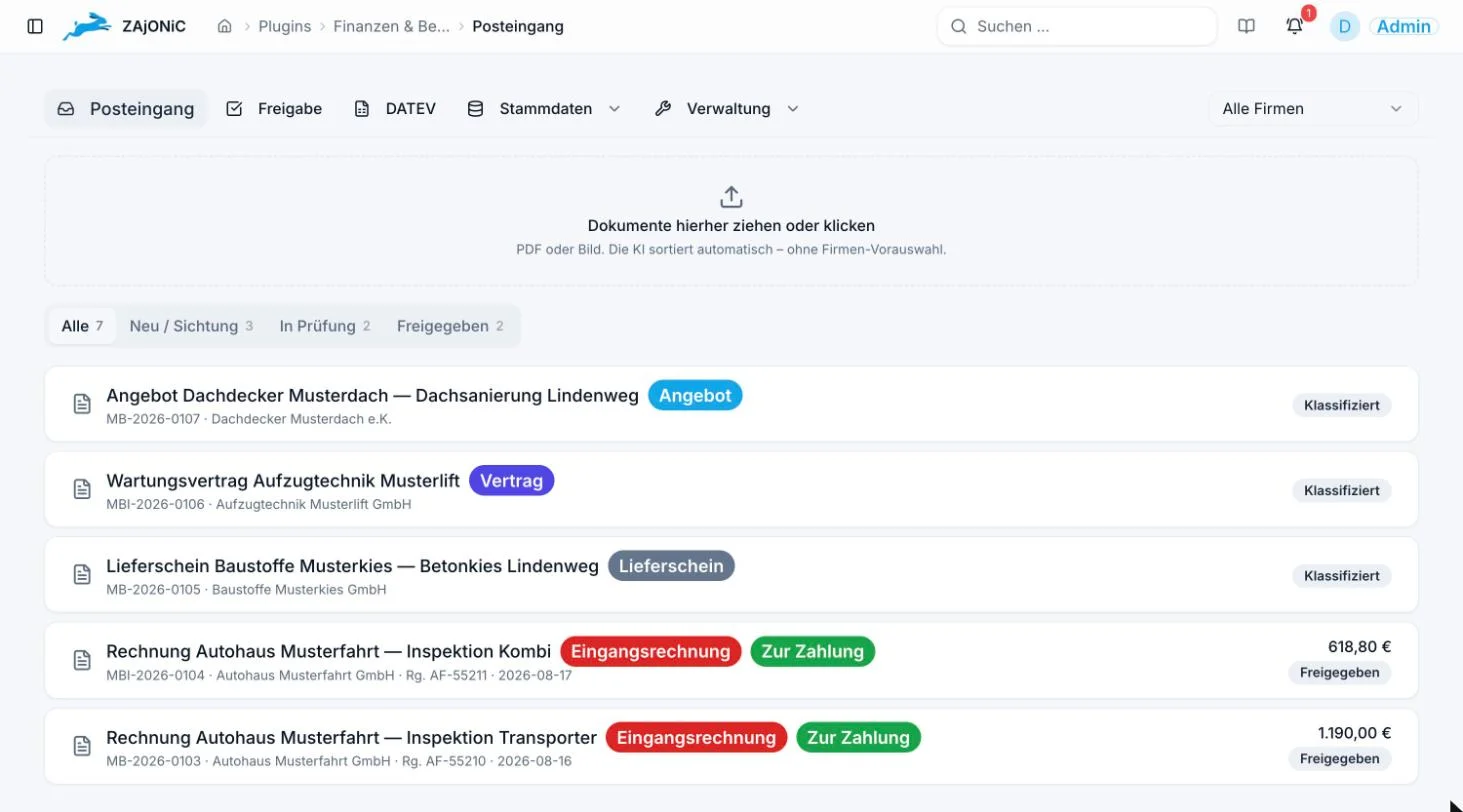Show all documents with Alle filter
The height and width of the screenshot is (812, 1463).
point(82,326)
